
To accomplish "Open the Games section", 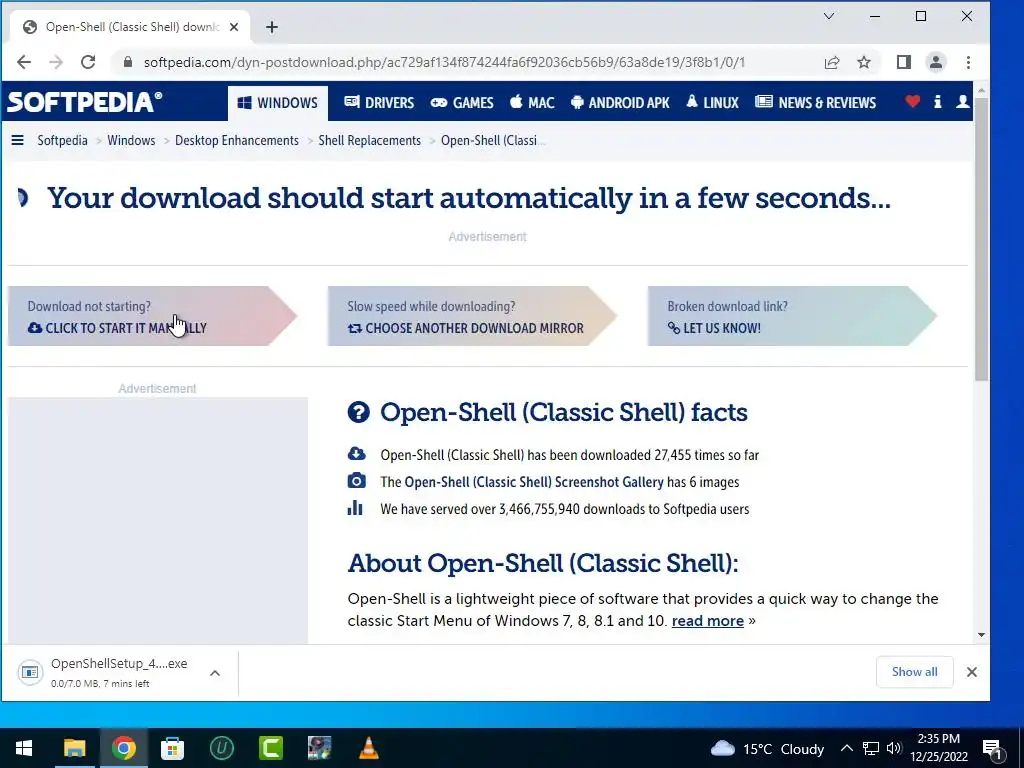I will pos(462,103).
